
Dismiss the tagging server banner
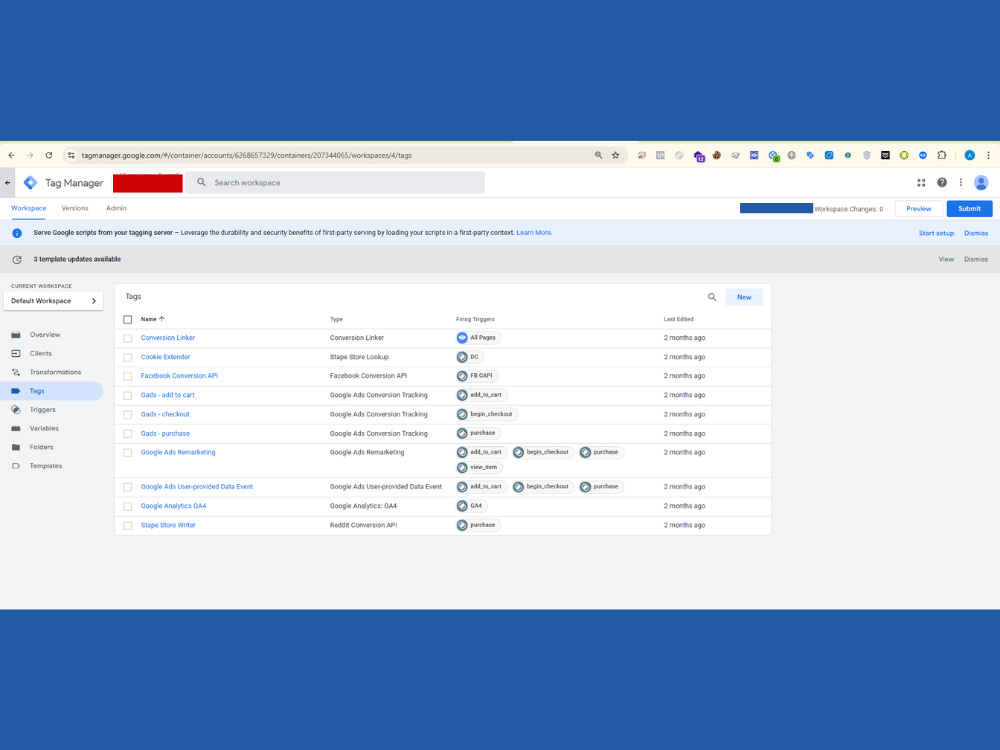click(976, 233)
